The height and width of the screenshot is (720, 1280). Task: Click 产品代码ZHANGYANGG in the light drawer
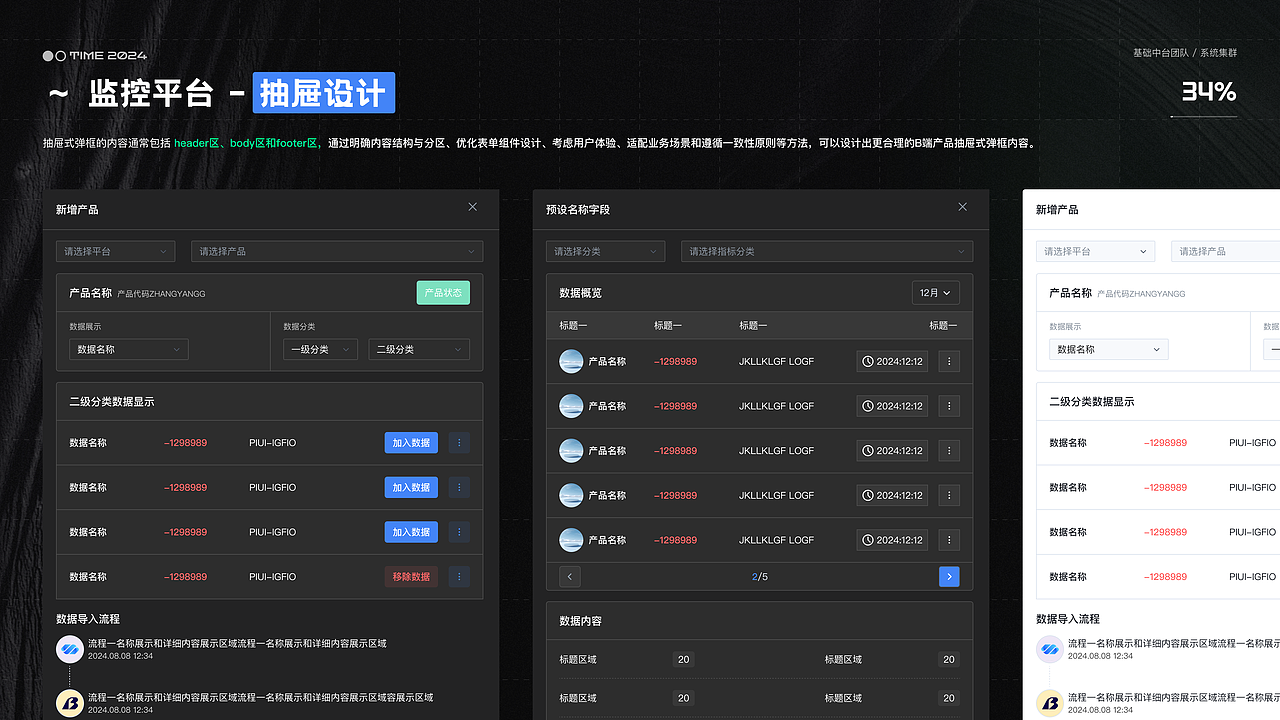coord(1141,294)
